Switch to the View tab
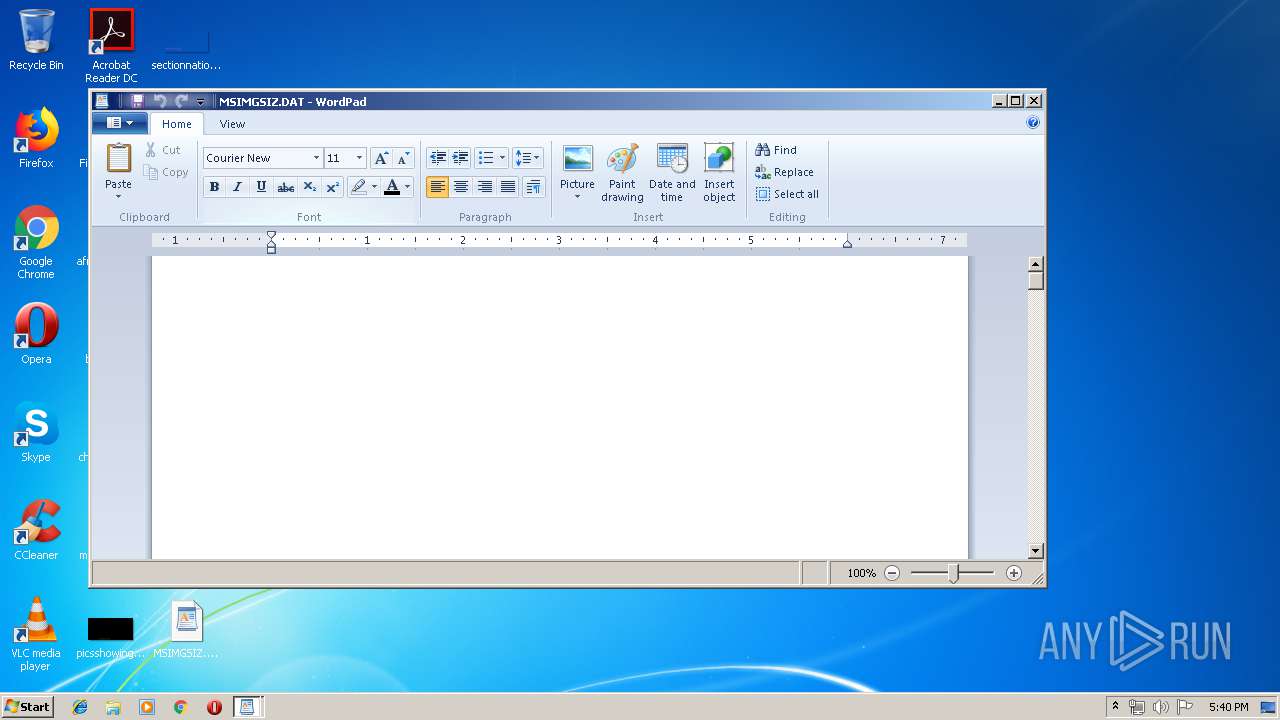 click(232, 124)
